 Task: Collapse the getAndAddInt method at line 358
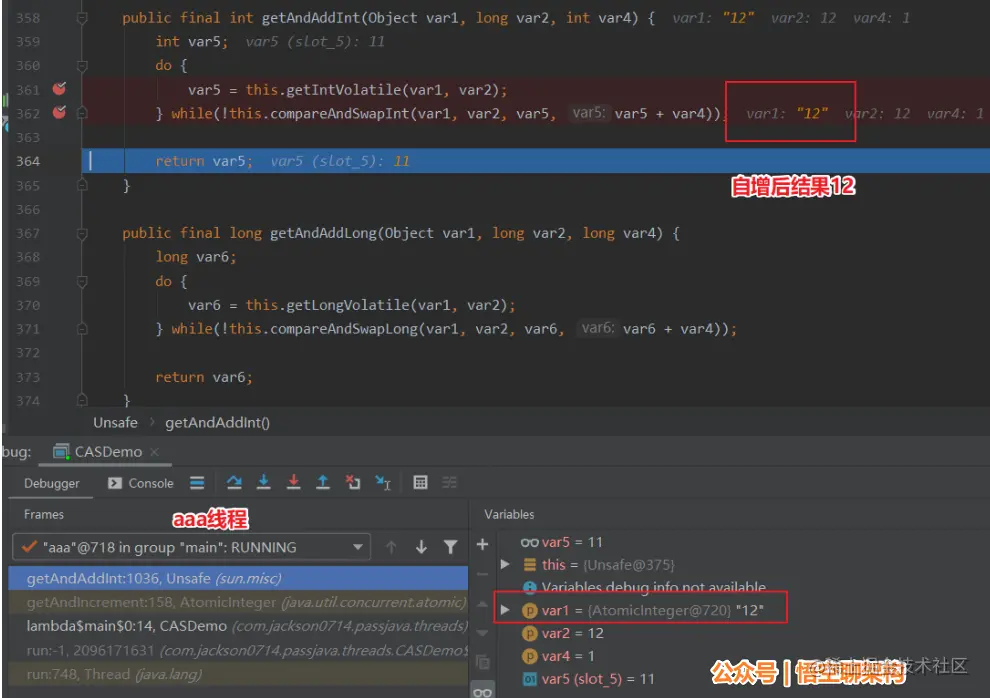82,18
